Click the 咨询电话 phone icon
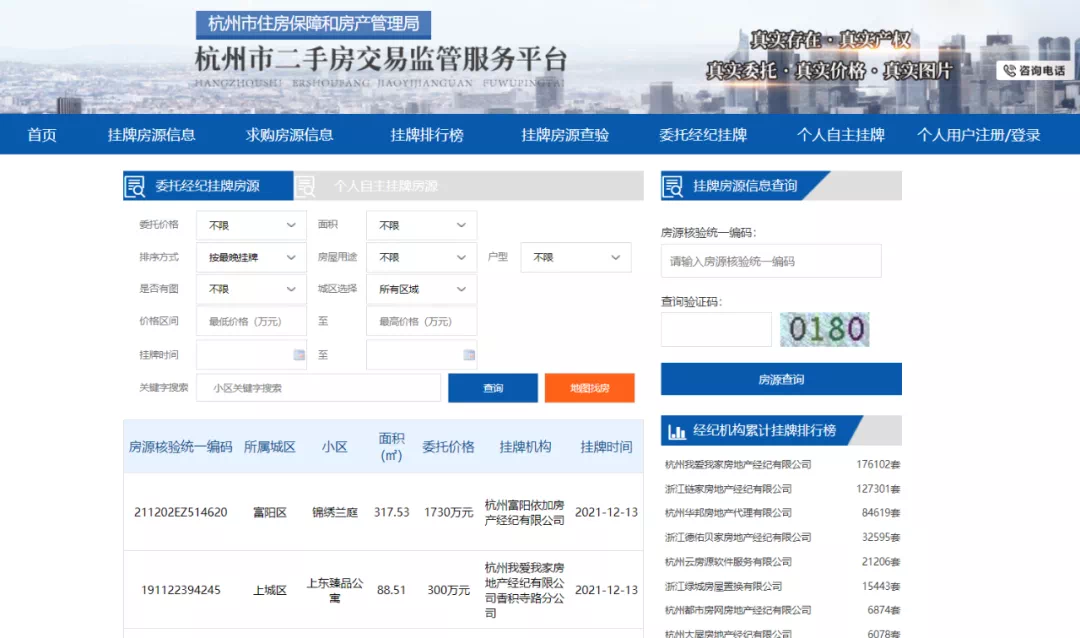 point(1009,70)
